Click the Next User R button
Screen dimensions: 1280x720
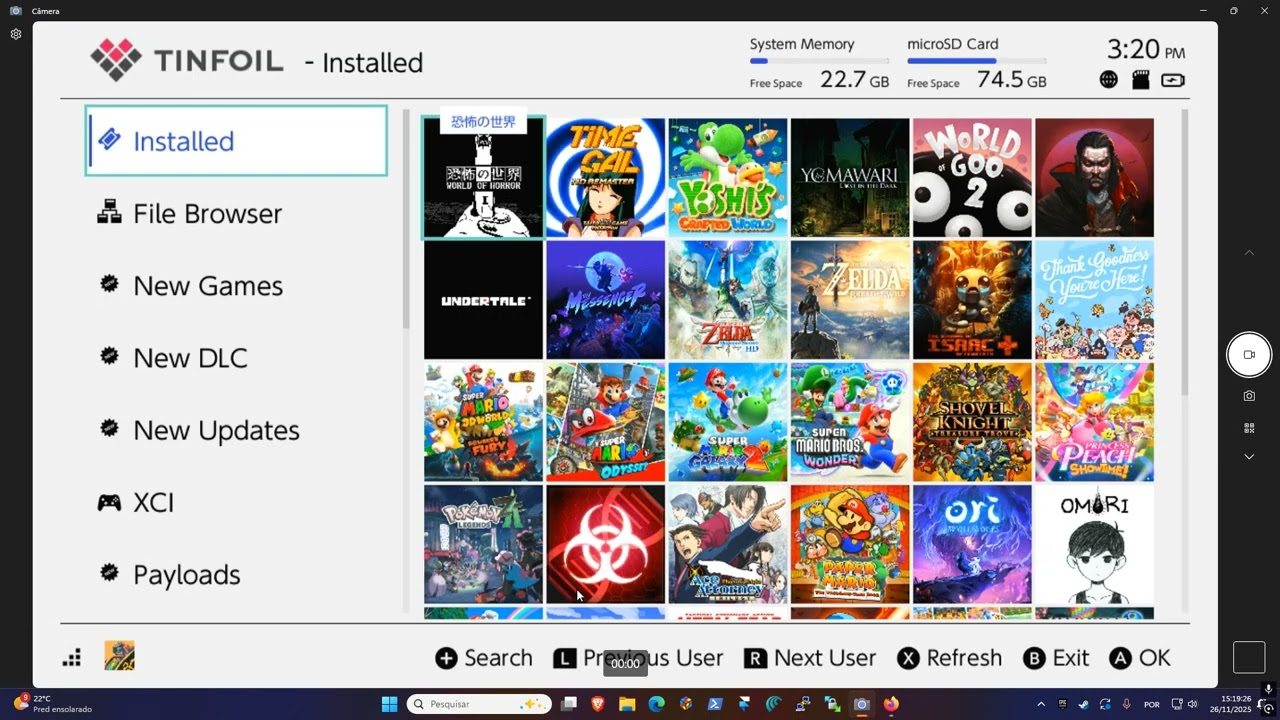pos(810,658)
